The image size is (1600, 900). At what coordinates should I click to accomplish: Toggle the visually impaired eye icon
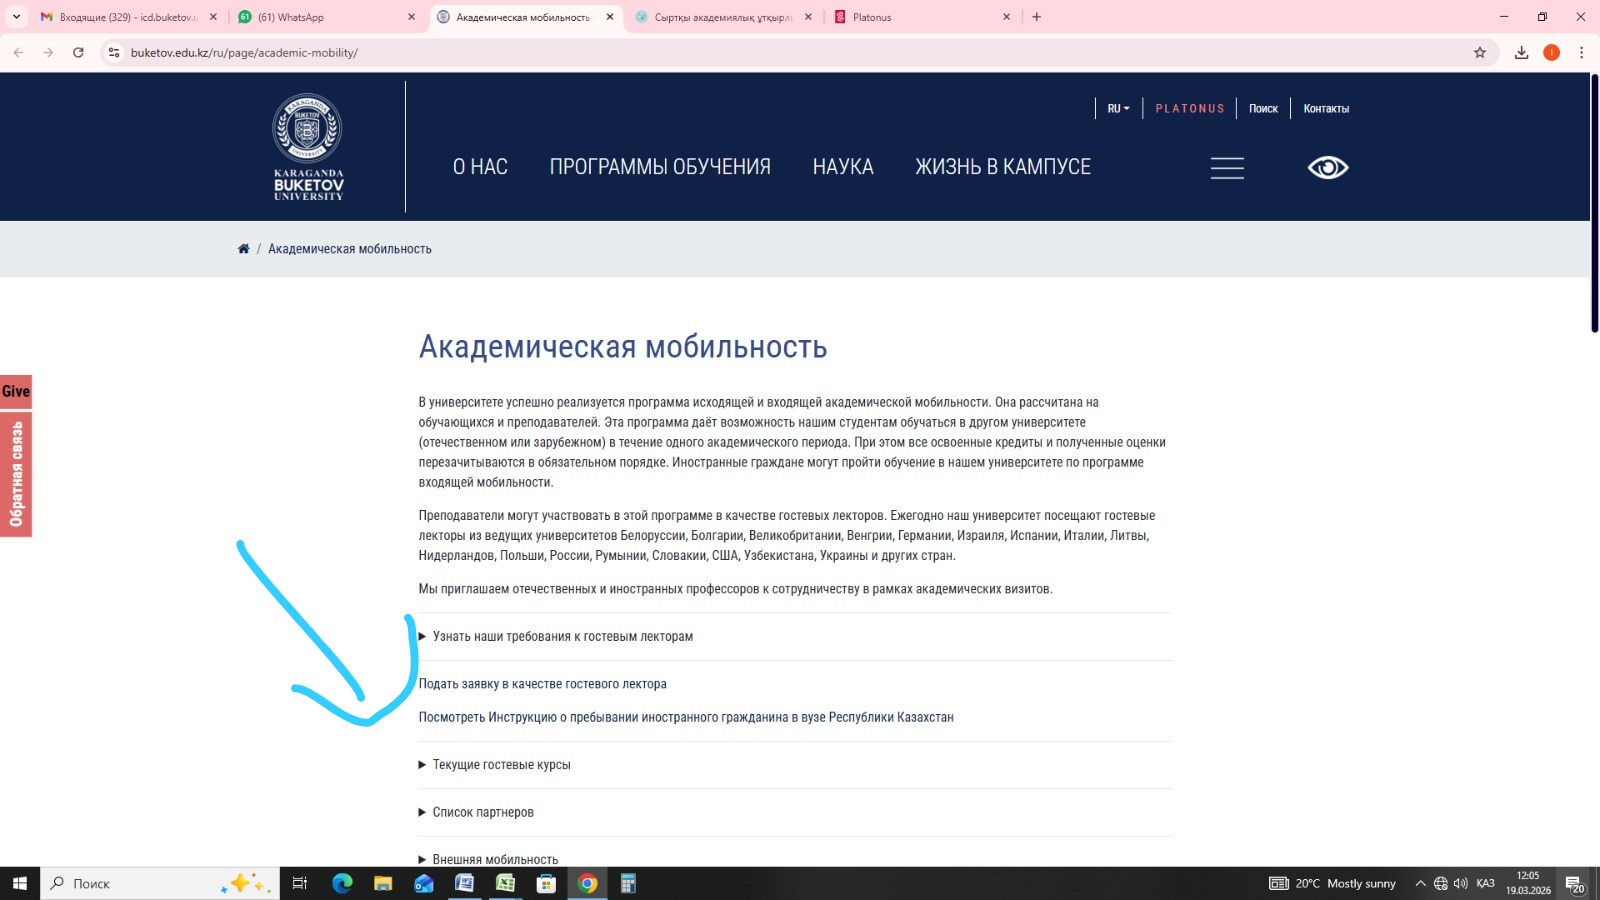pos(1328,168)
